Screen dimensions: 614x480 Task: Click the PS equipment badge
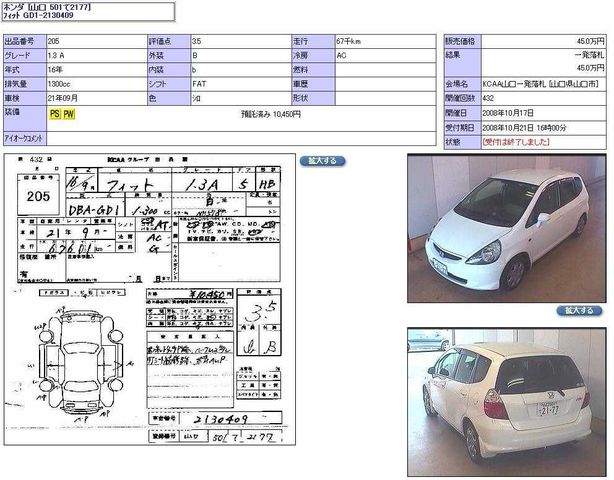(55, 114)
